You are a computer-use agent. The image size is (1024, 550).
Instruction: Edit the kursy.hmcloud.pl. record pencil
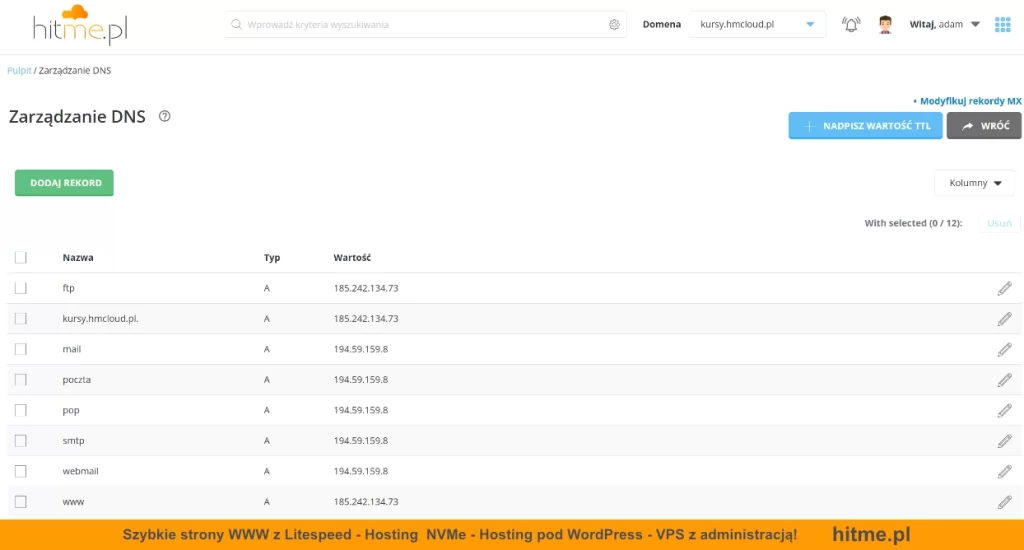[x=1004, y=319]
